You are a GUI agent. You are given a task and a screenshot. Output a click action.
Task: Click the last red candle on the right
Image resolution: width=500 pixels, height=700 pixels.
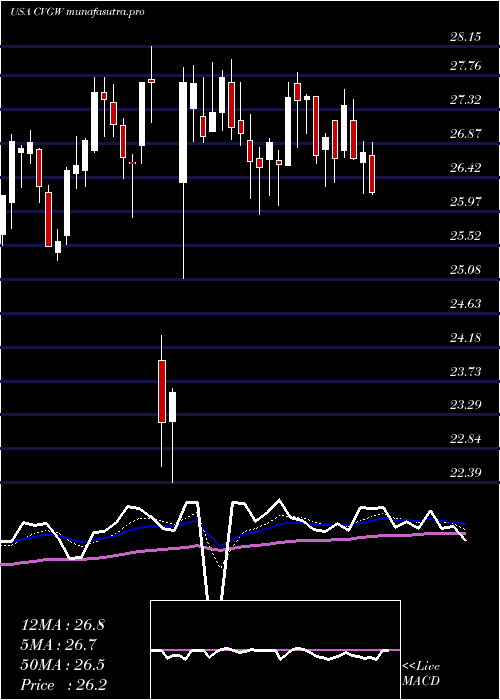coord(372,174)
